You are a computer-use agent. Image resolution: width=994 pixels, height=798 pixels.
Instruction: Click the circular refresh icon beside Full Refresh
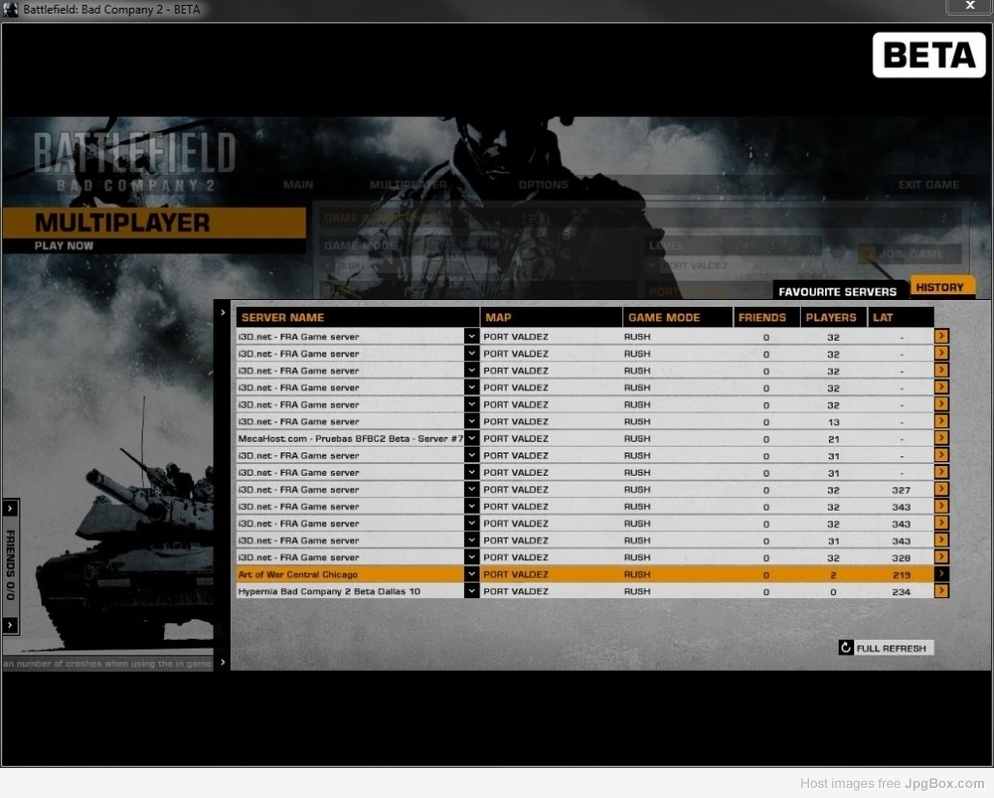point(846,647)
